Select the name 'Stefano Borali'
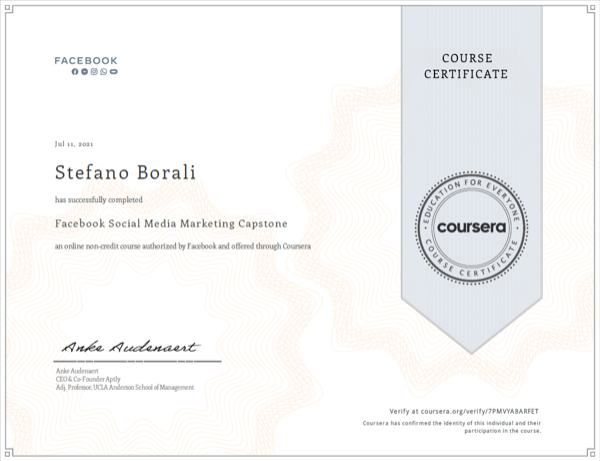 click(x=126, y=172)
